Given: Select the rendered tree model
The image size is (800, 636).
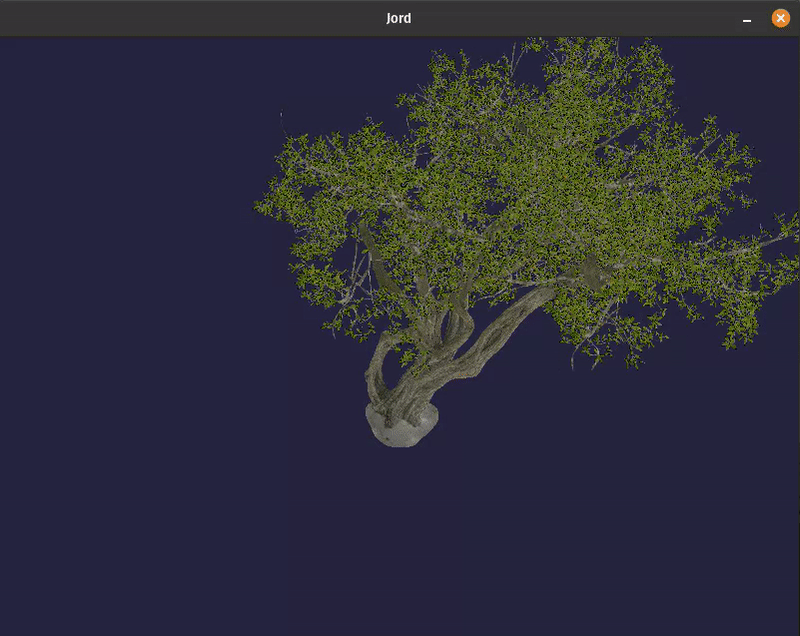Looking at the screenshot, I should coord(526,242).
